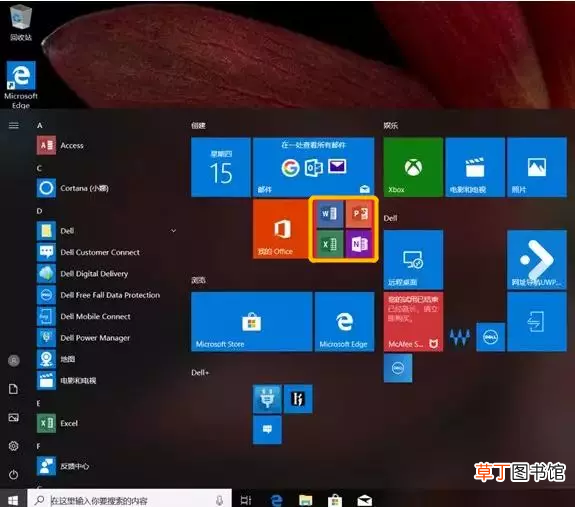Click the microphone icon in search box
This screenshot has width=575, height=507.
tap(219, 500)
